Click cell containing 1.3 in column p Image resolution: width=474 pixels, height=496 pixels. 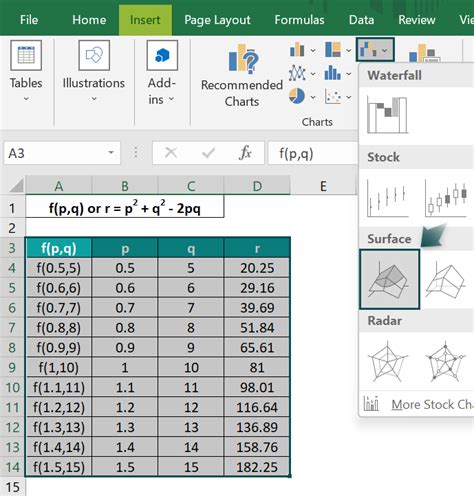pos(125,427)
